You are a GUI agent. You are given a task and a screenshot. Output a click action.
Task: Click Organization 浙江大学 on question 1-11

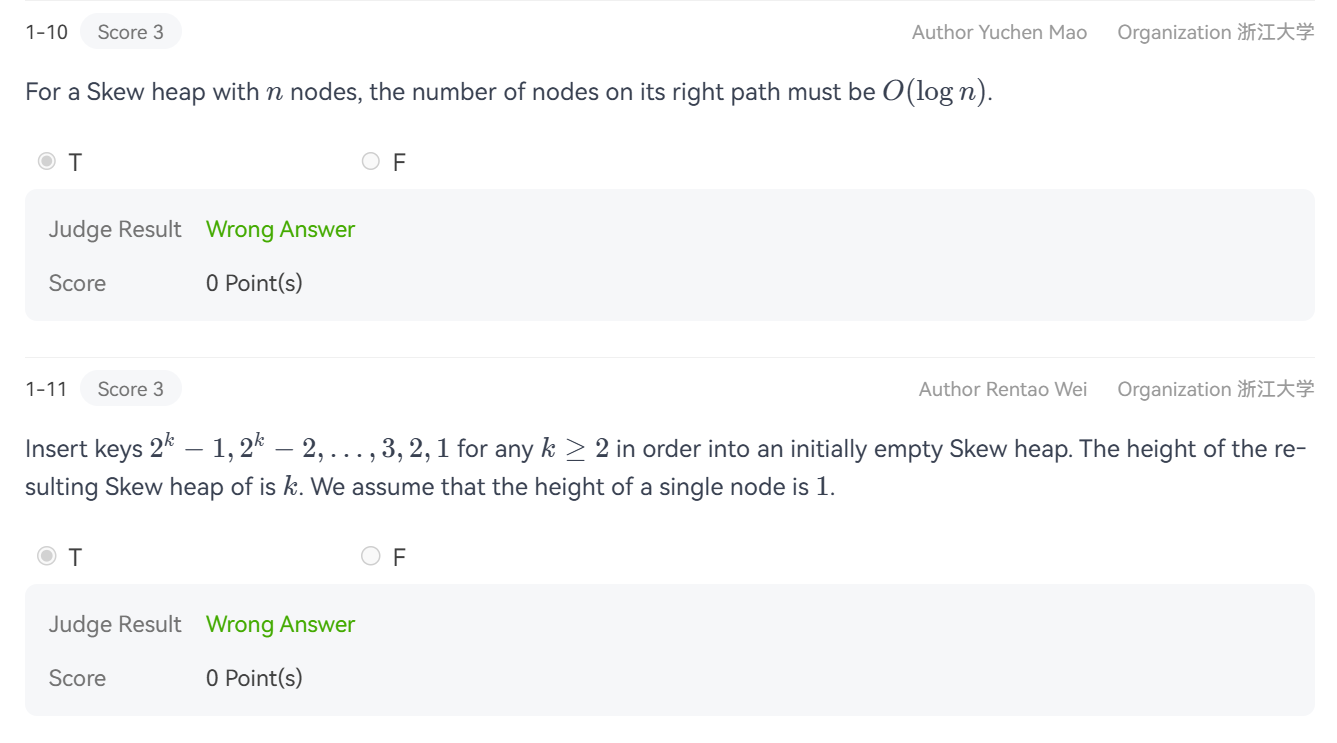tap(1215, 389)
